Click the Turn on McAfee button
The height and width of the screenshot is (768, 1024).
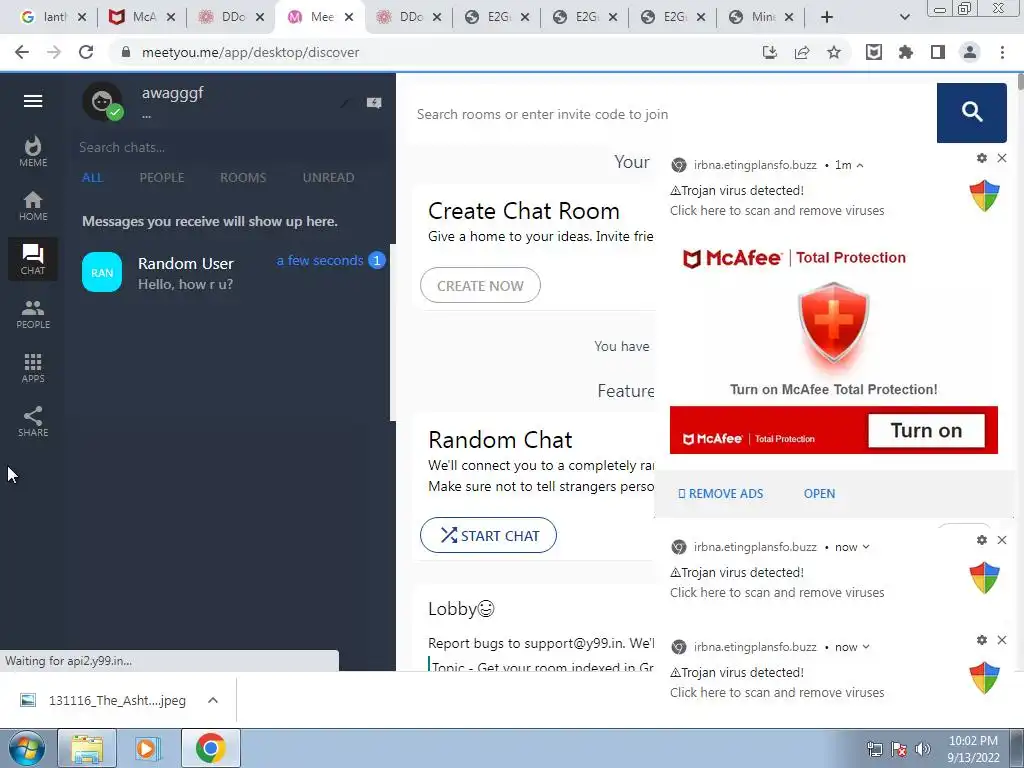click(x=926, y=430)
